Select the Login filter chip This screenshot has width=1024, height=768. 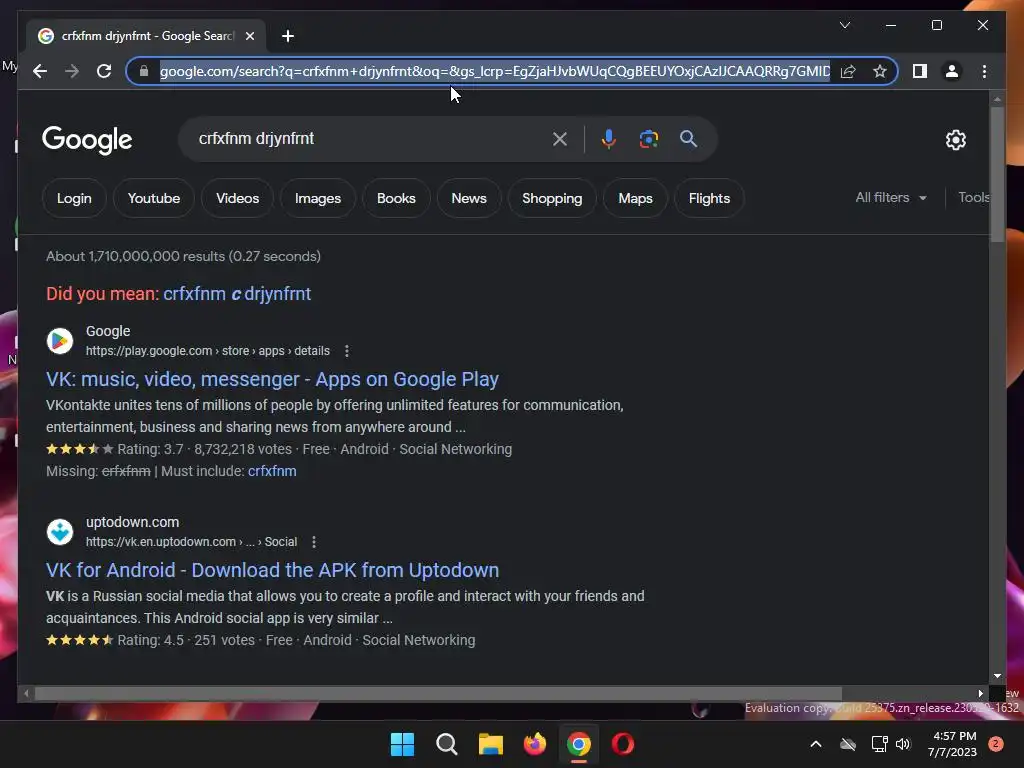[74, 198]
